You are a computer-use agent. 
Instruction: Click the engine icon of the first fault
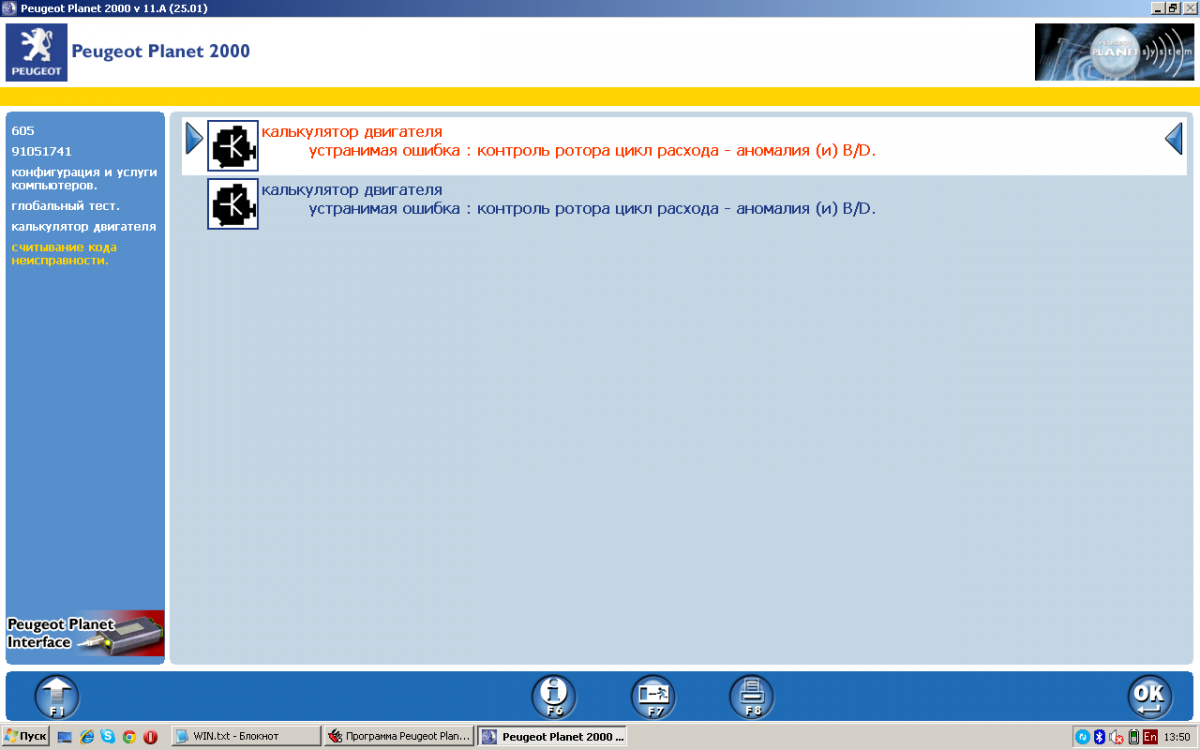233,146
